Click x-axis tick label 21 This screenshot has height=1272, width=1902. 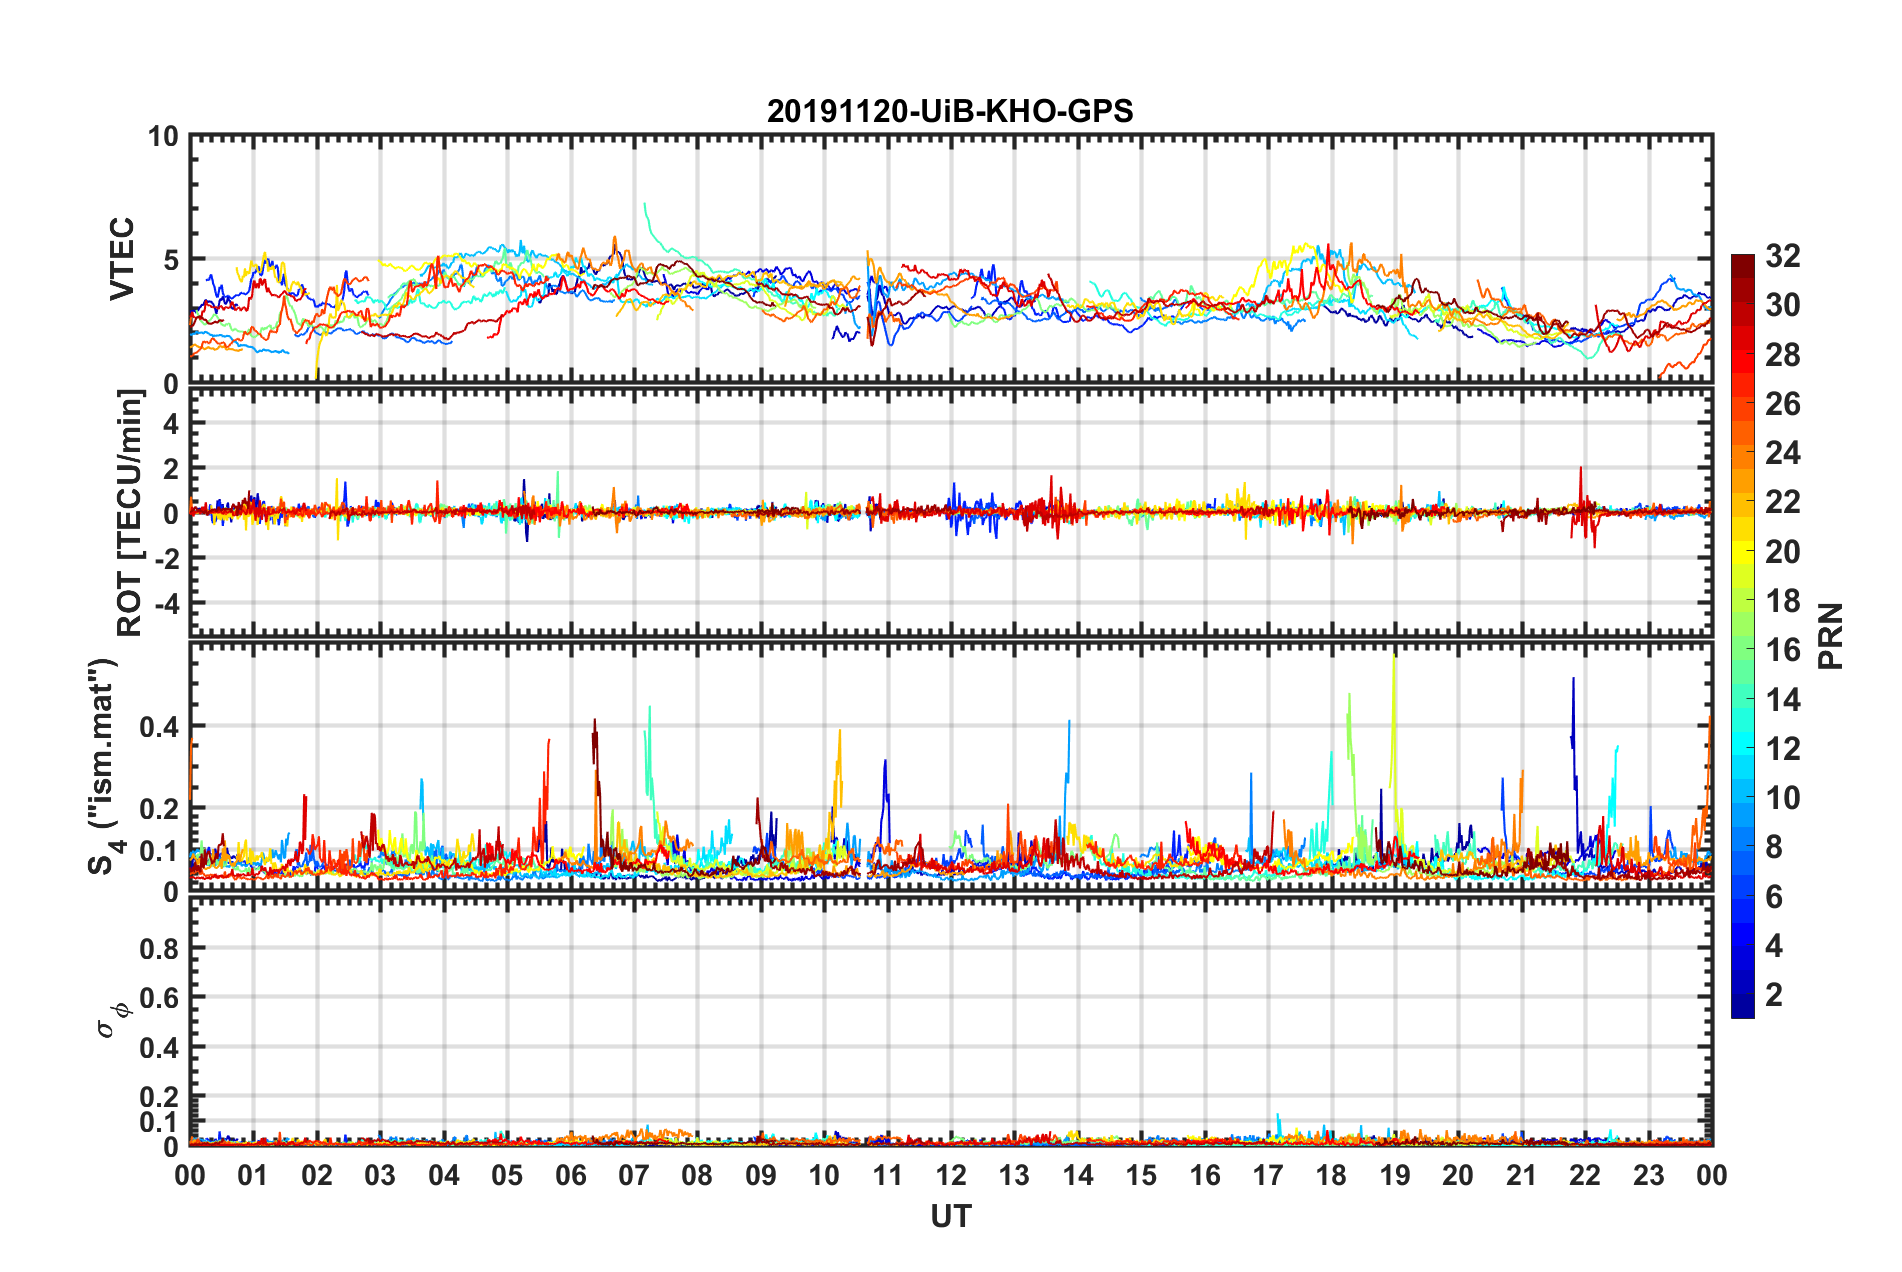pos(1522,1175)
